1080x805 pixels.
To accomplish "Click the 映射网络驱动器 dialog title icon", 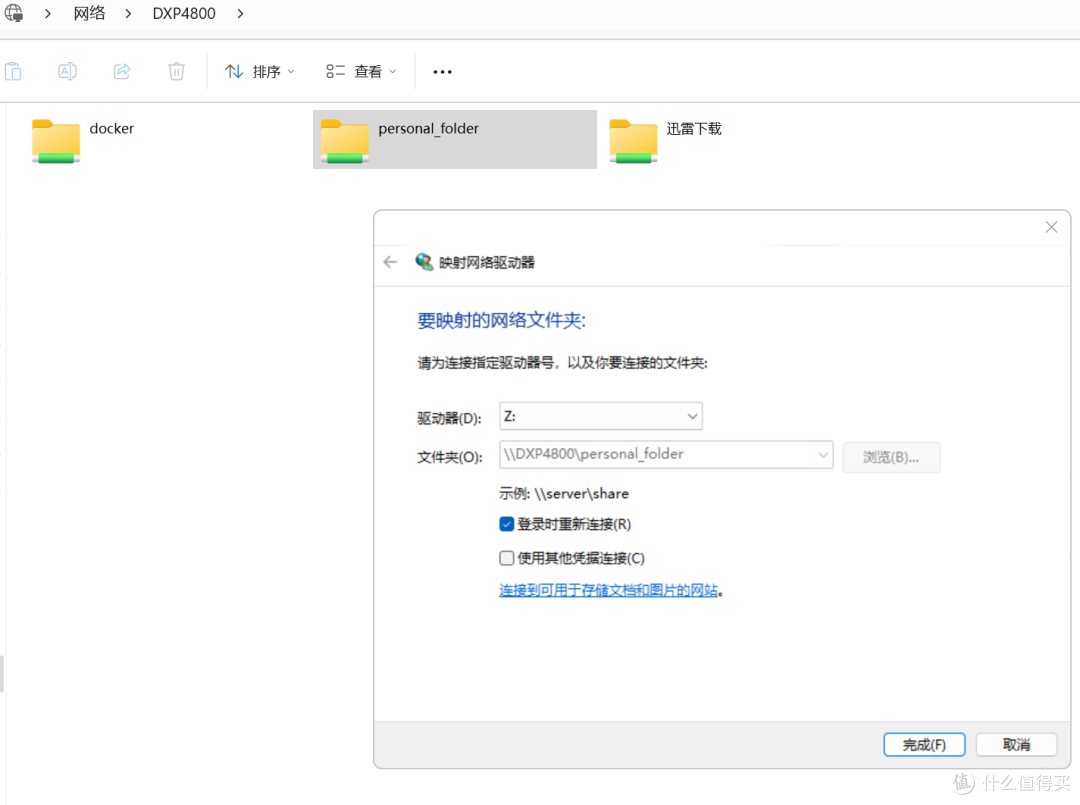I will click(x=424, y=262).
